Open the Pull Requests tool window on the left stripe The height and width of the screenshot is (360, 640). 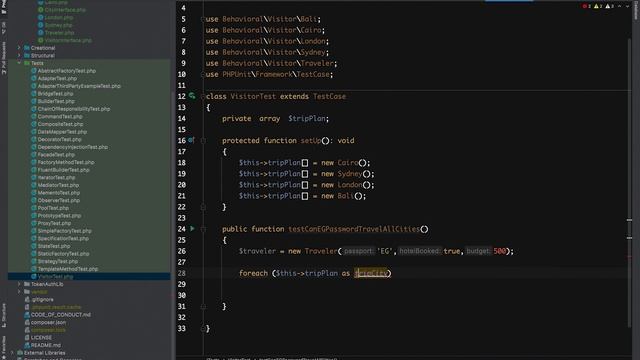(4, 57)
